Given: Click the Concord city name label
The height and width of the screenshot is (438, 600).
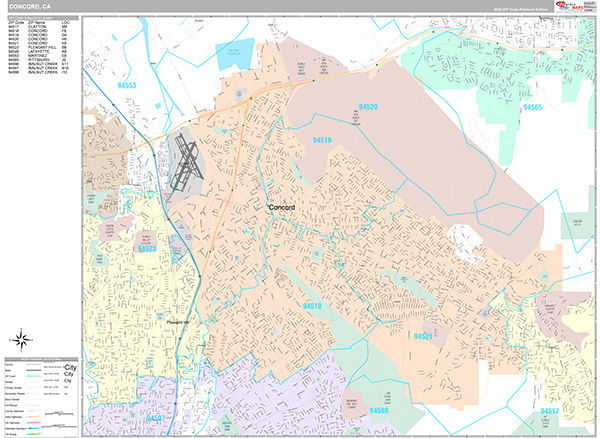Looking at the screenshot, I should pos(286,207).
